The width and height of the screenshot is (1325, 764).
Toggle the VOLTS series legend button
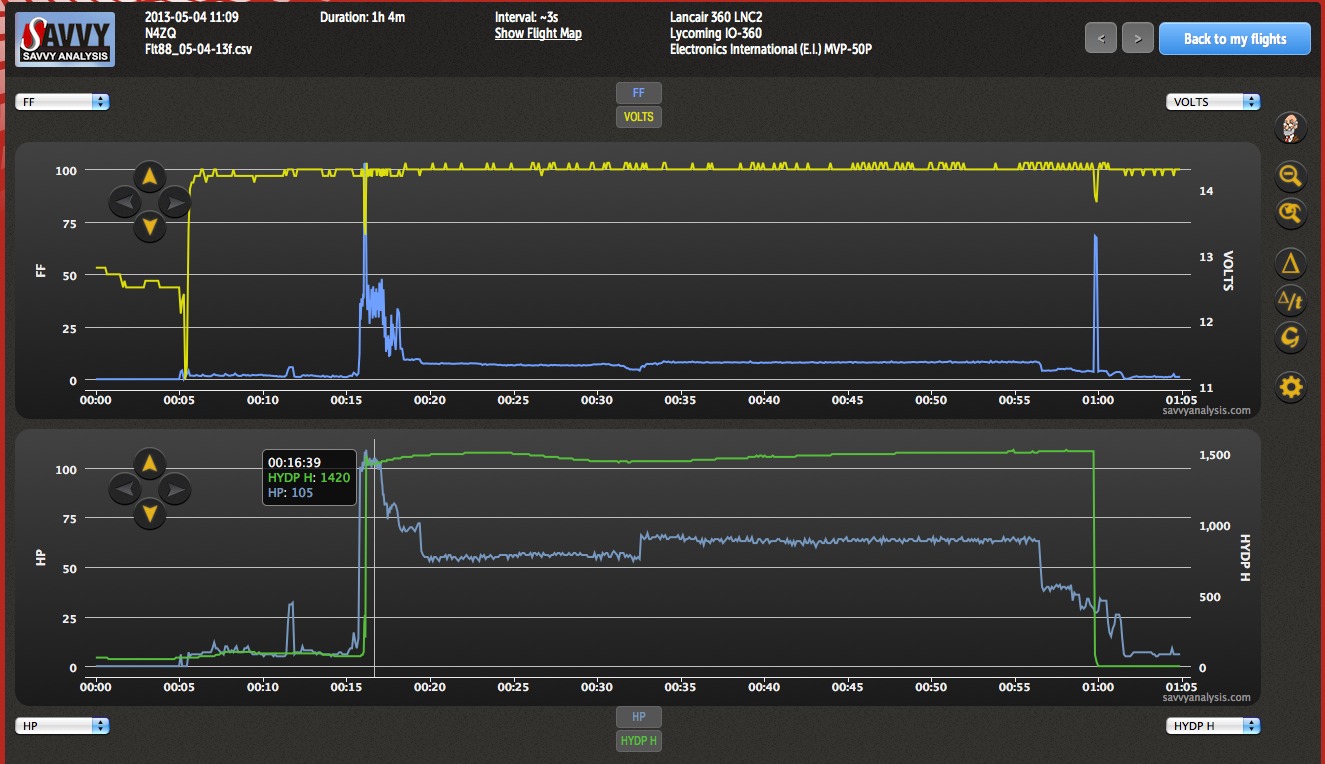(x=638, y=117)
